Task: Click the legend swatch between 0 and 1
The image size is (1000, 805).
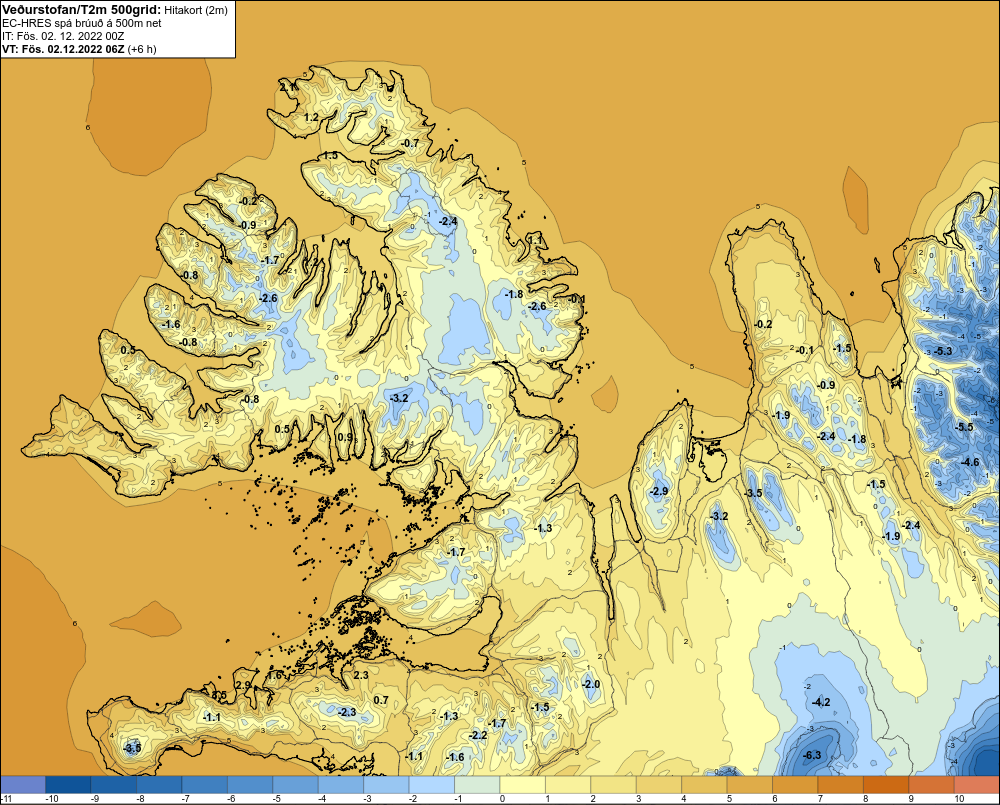Action: (x=523, y=784)
